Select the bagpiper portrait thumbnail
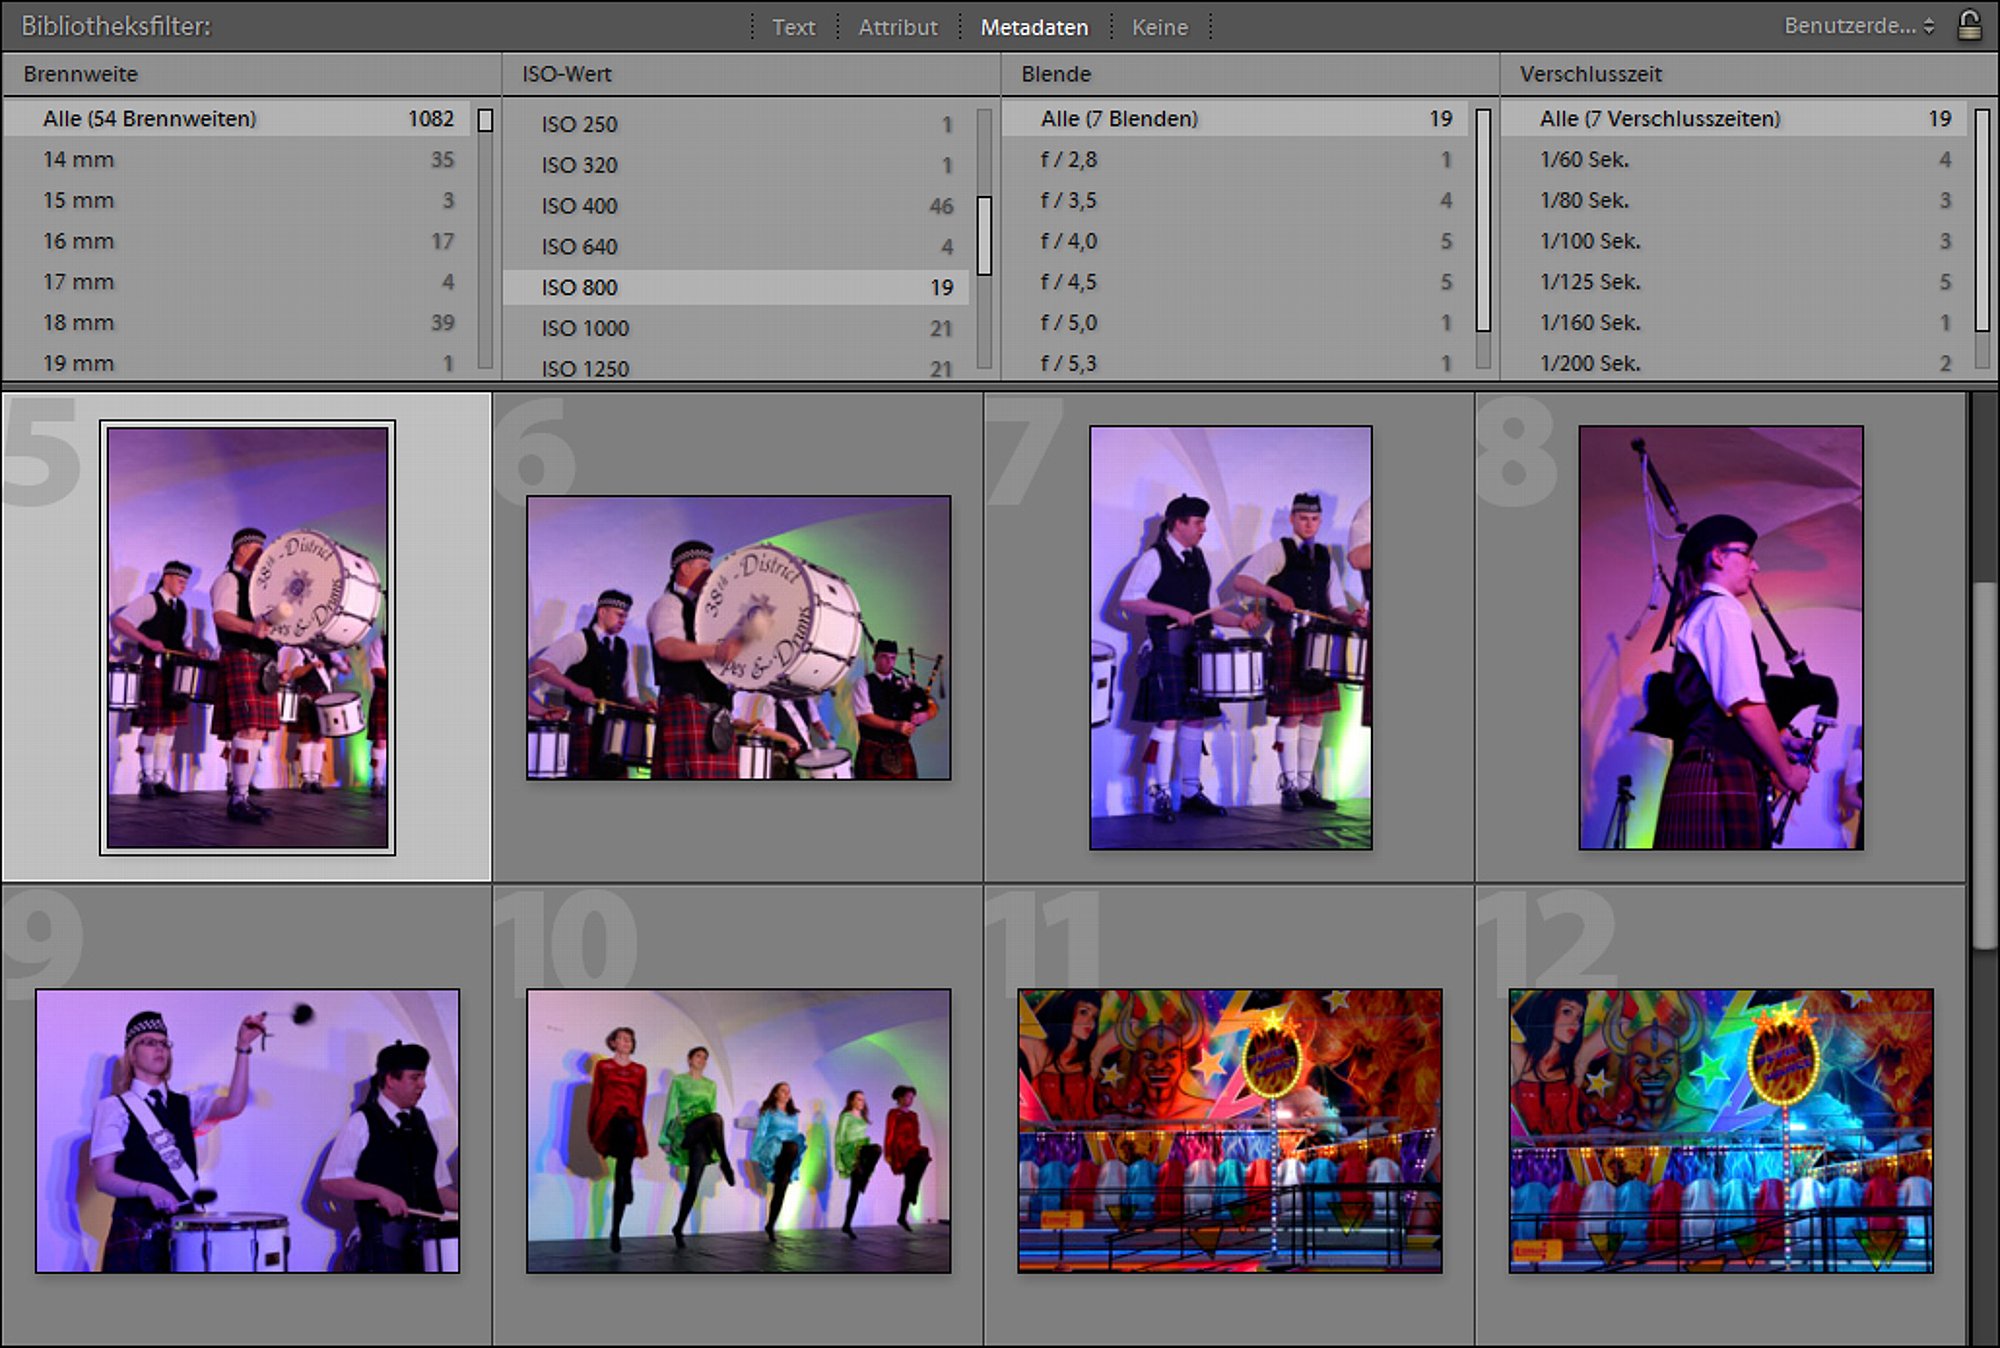 (x=1720, y=638)
